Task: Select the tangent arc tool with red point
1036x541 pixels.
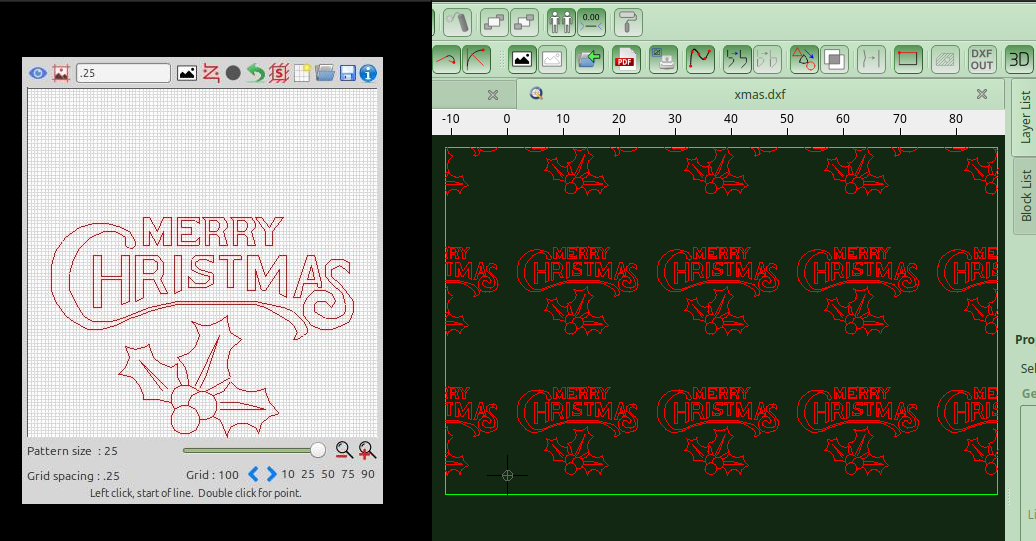Action: [476, 59]
